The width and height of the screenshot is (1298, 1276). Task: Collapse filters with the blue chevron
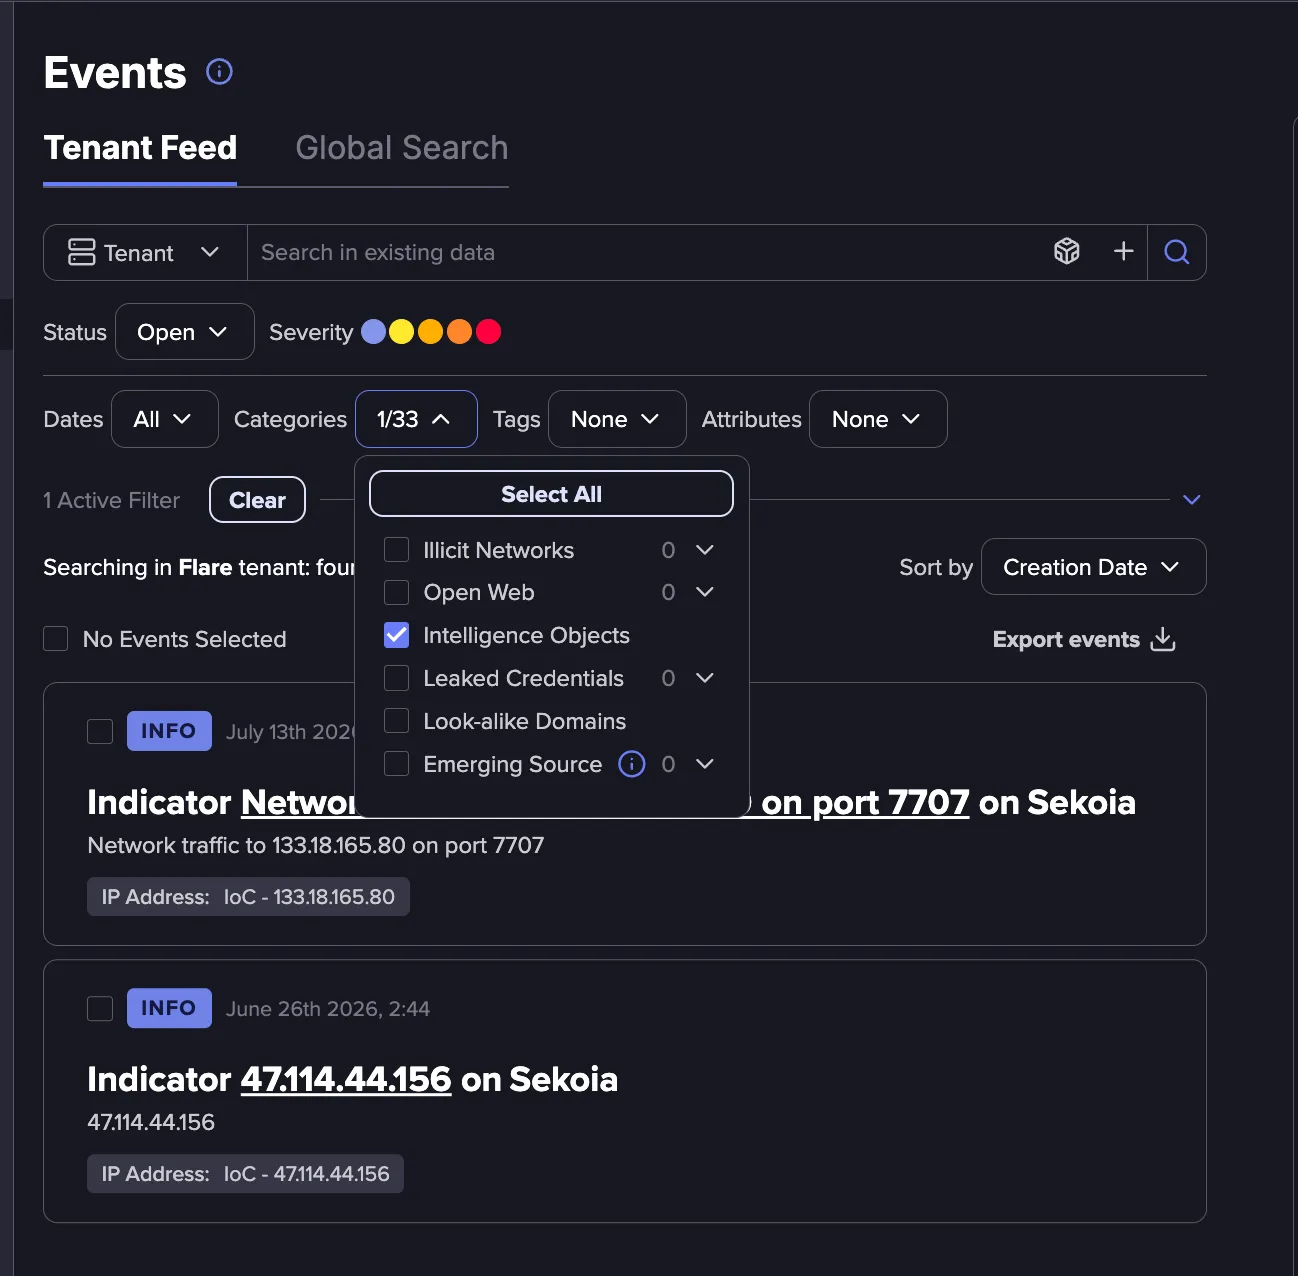[x=1192, y=499]
